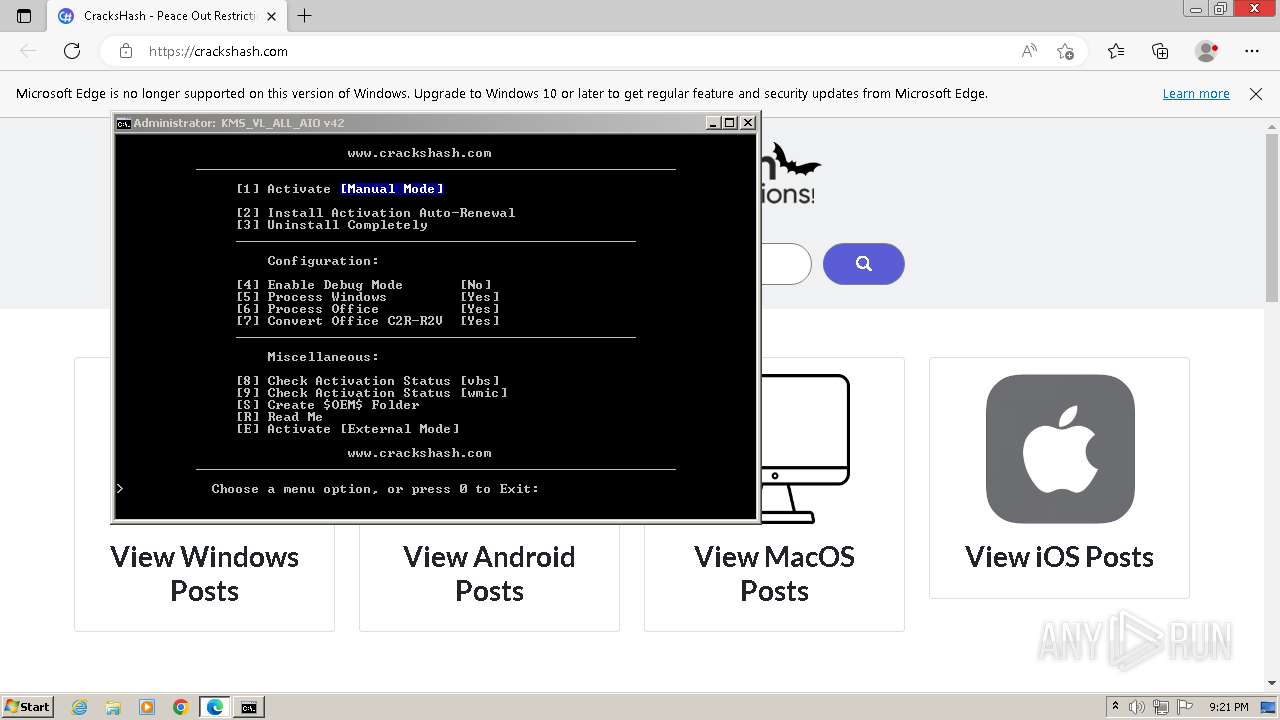This screenshot has height=720, width=1280.
Task: Click 'Check Activation Status [vbs]' line
Action: (x=368, y=381)
